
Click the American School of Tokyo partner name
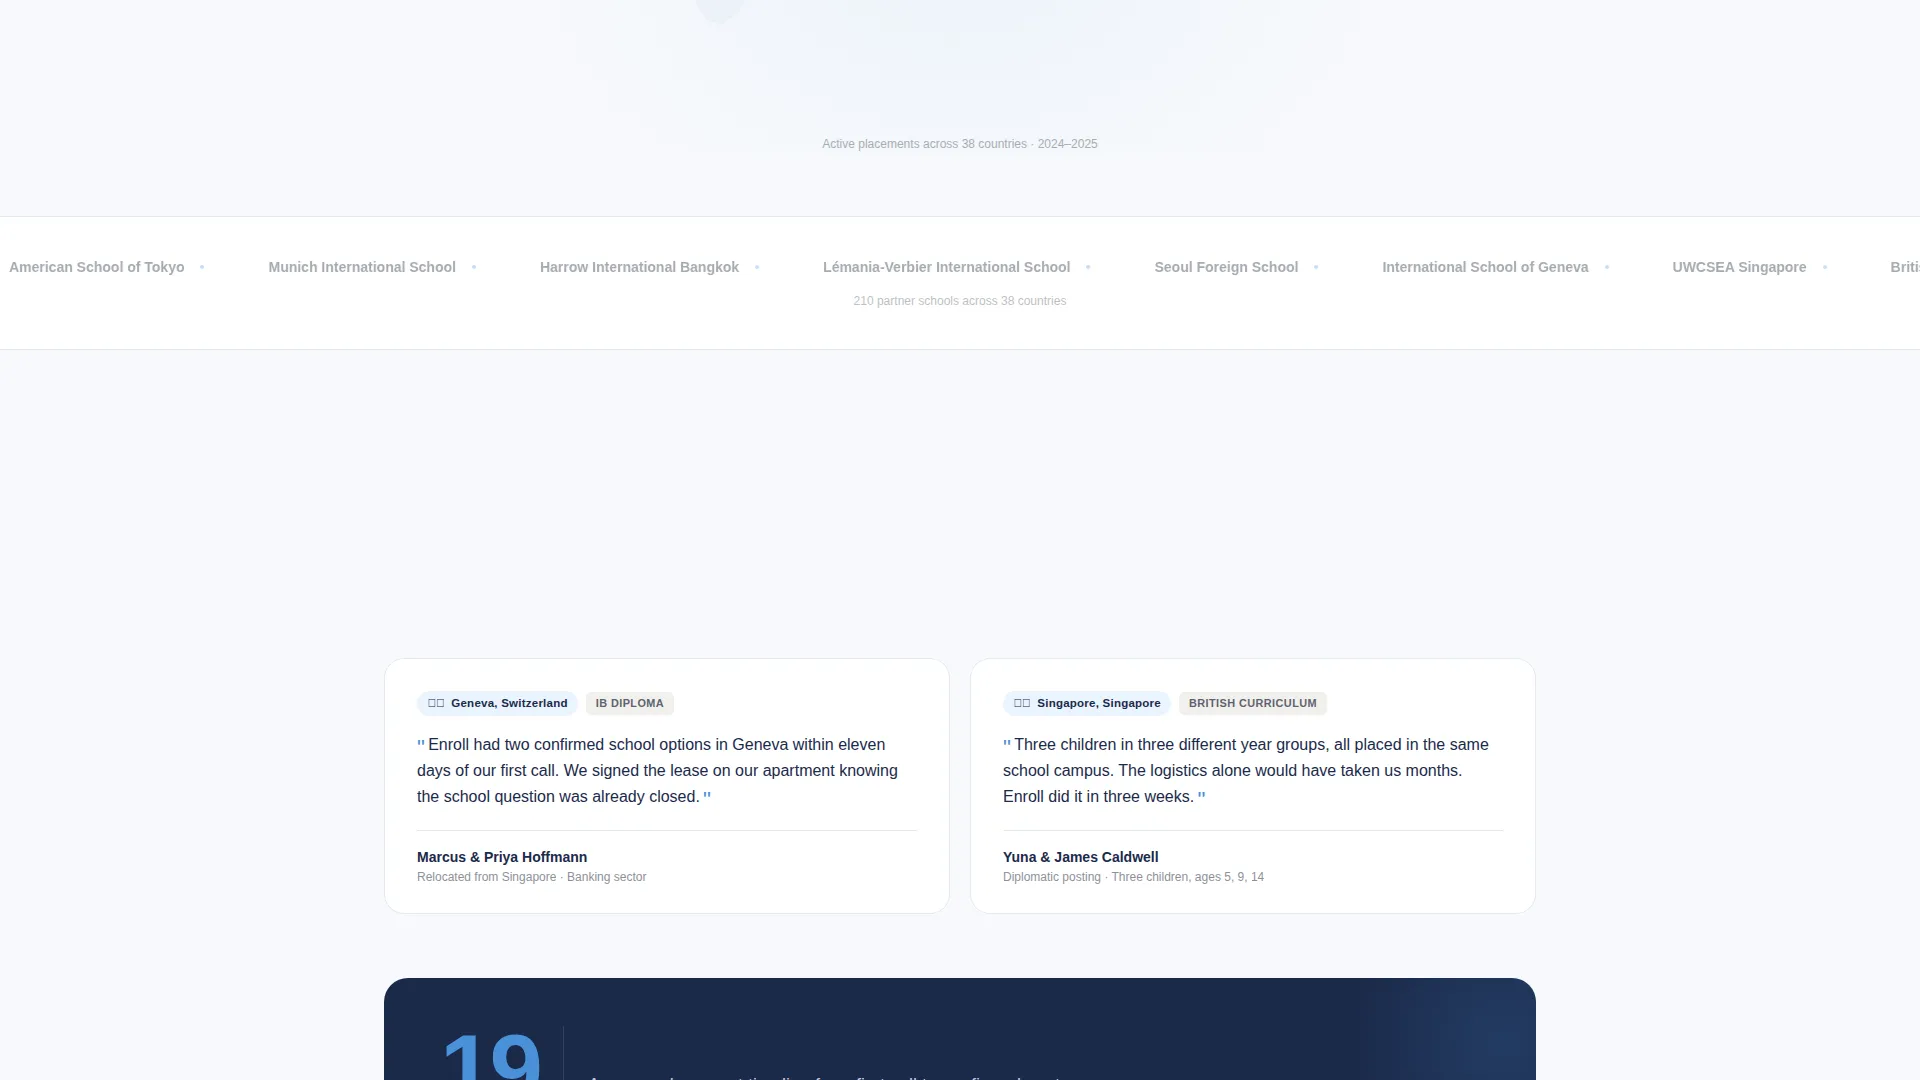(96, 267)
